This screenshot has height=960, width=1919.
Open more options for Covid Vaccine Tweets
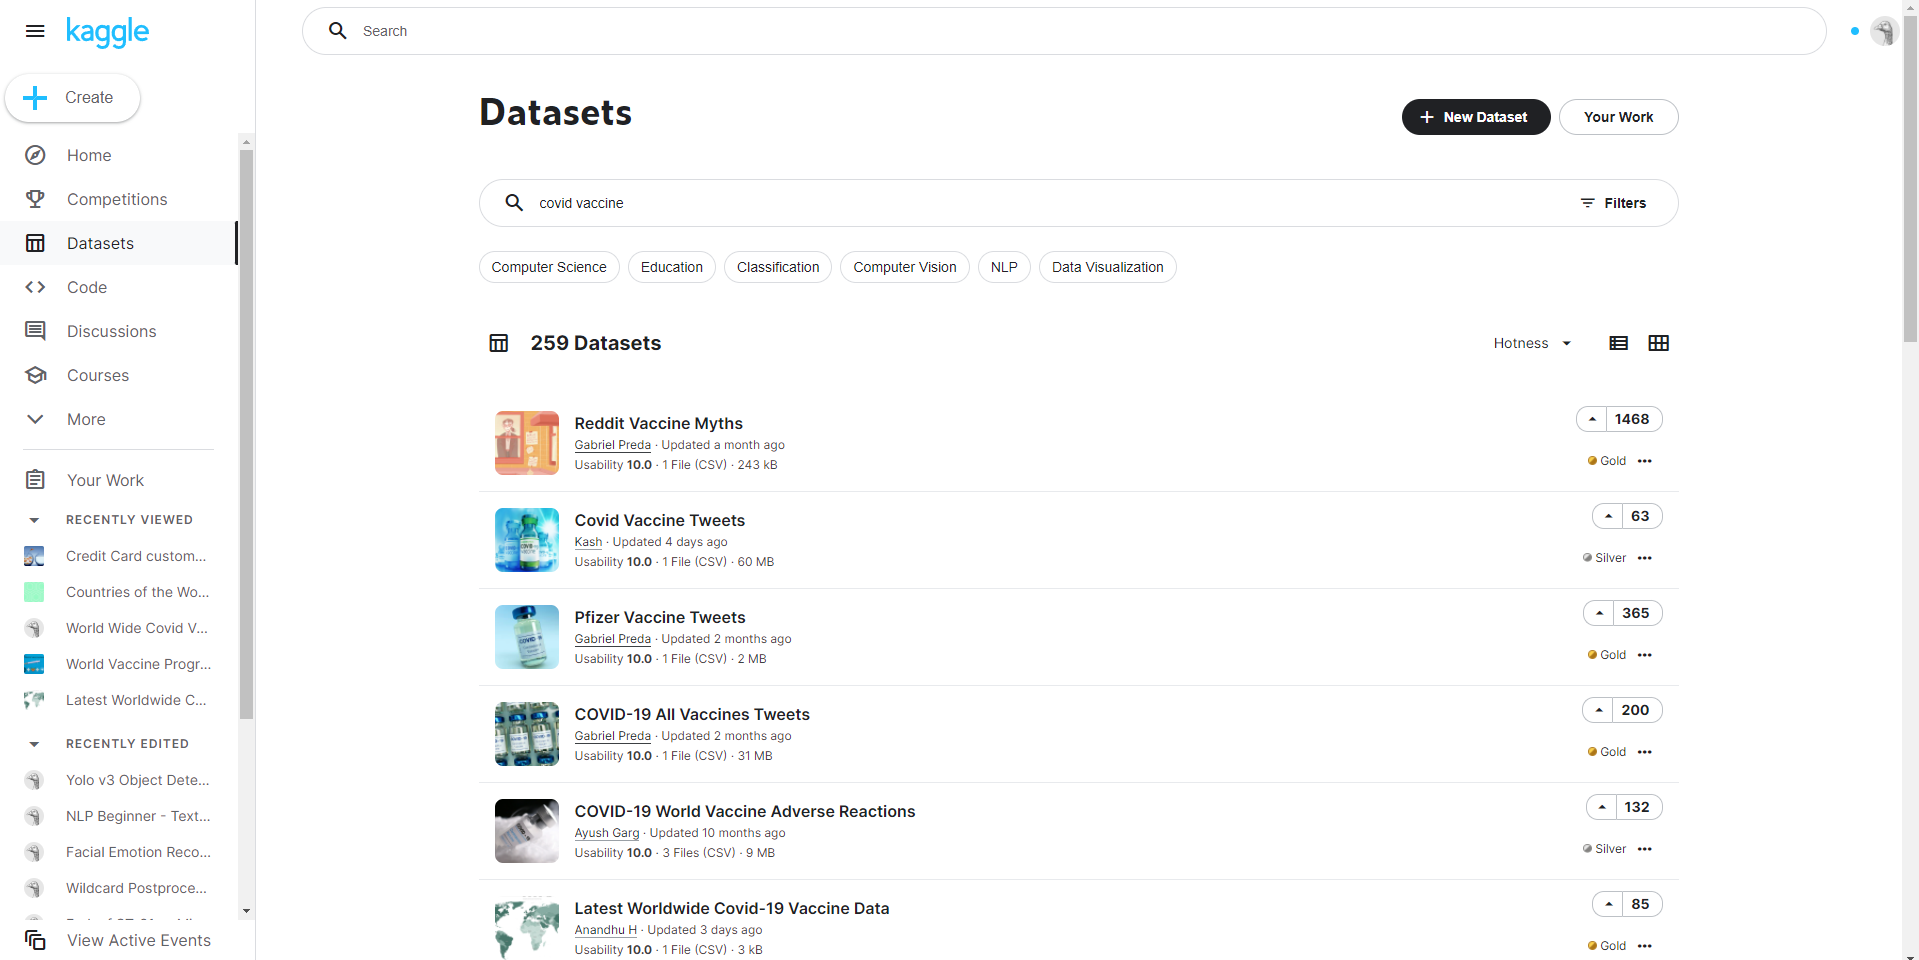coord(1645,558)
